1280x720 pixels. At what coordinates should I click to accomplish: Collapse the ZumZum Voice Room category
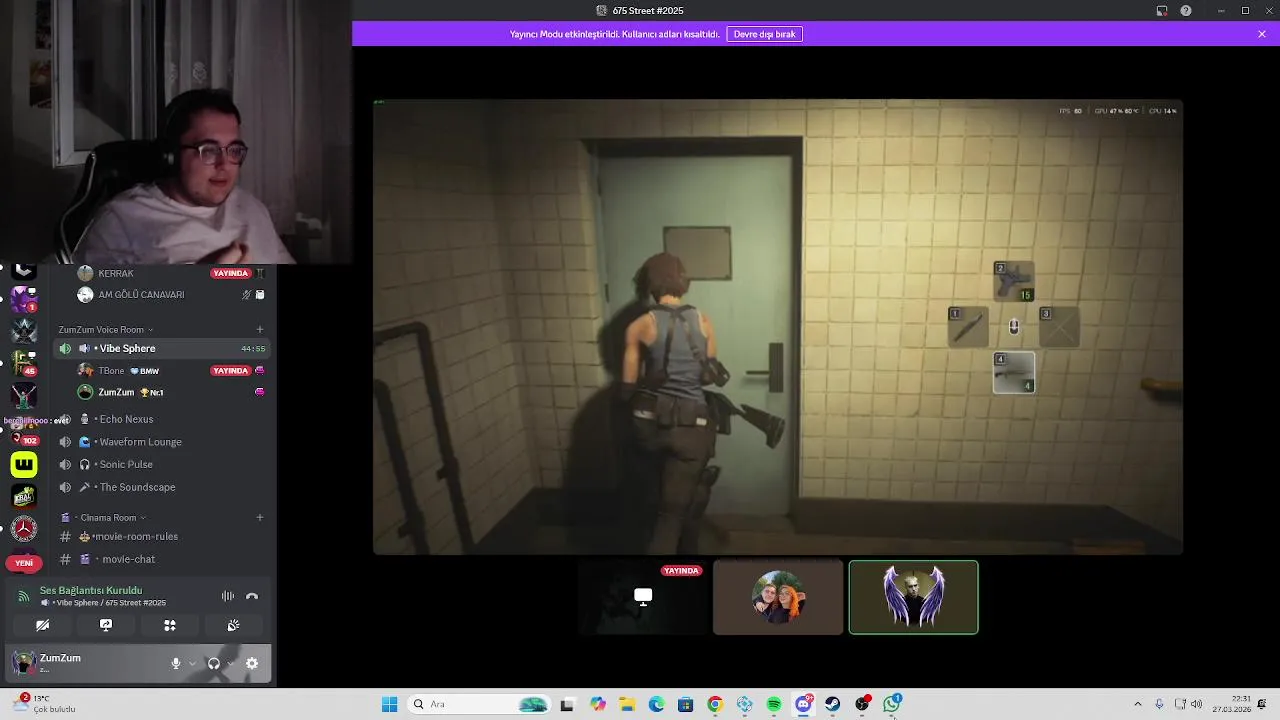[106, 329]
